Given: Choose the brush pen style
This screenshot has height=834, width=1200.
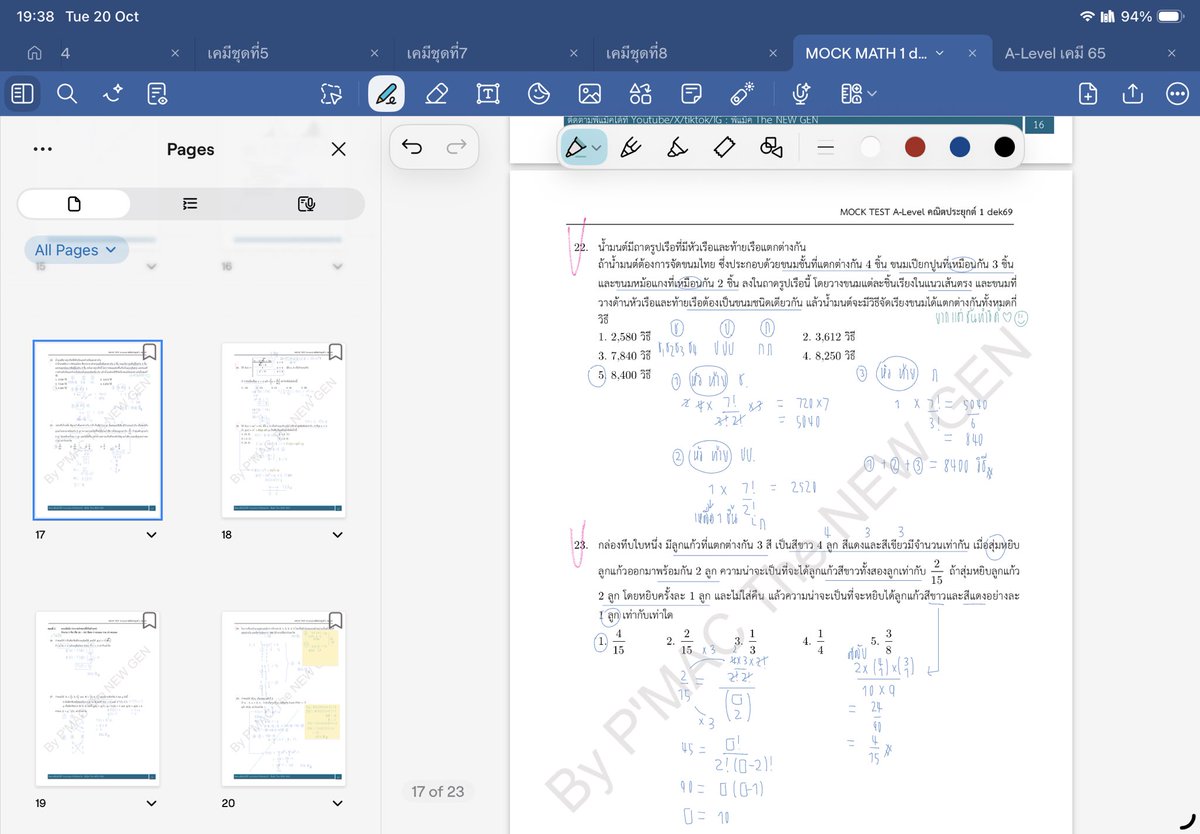Looking at the screenshot, I should 677,148.
